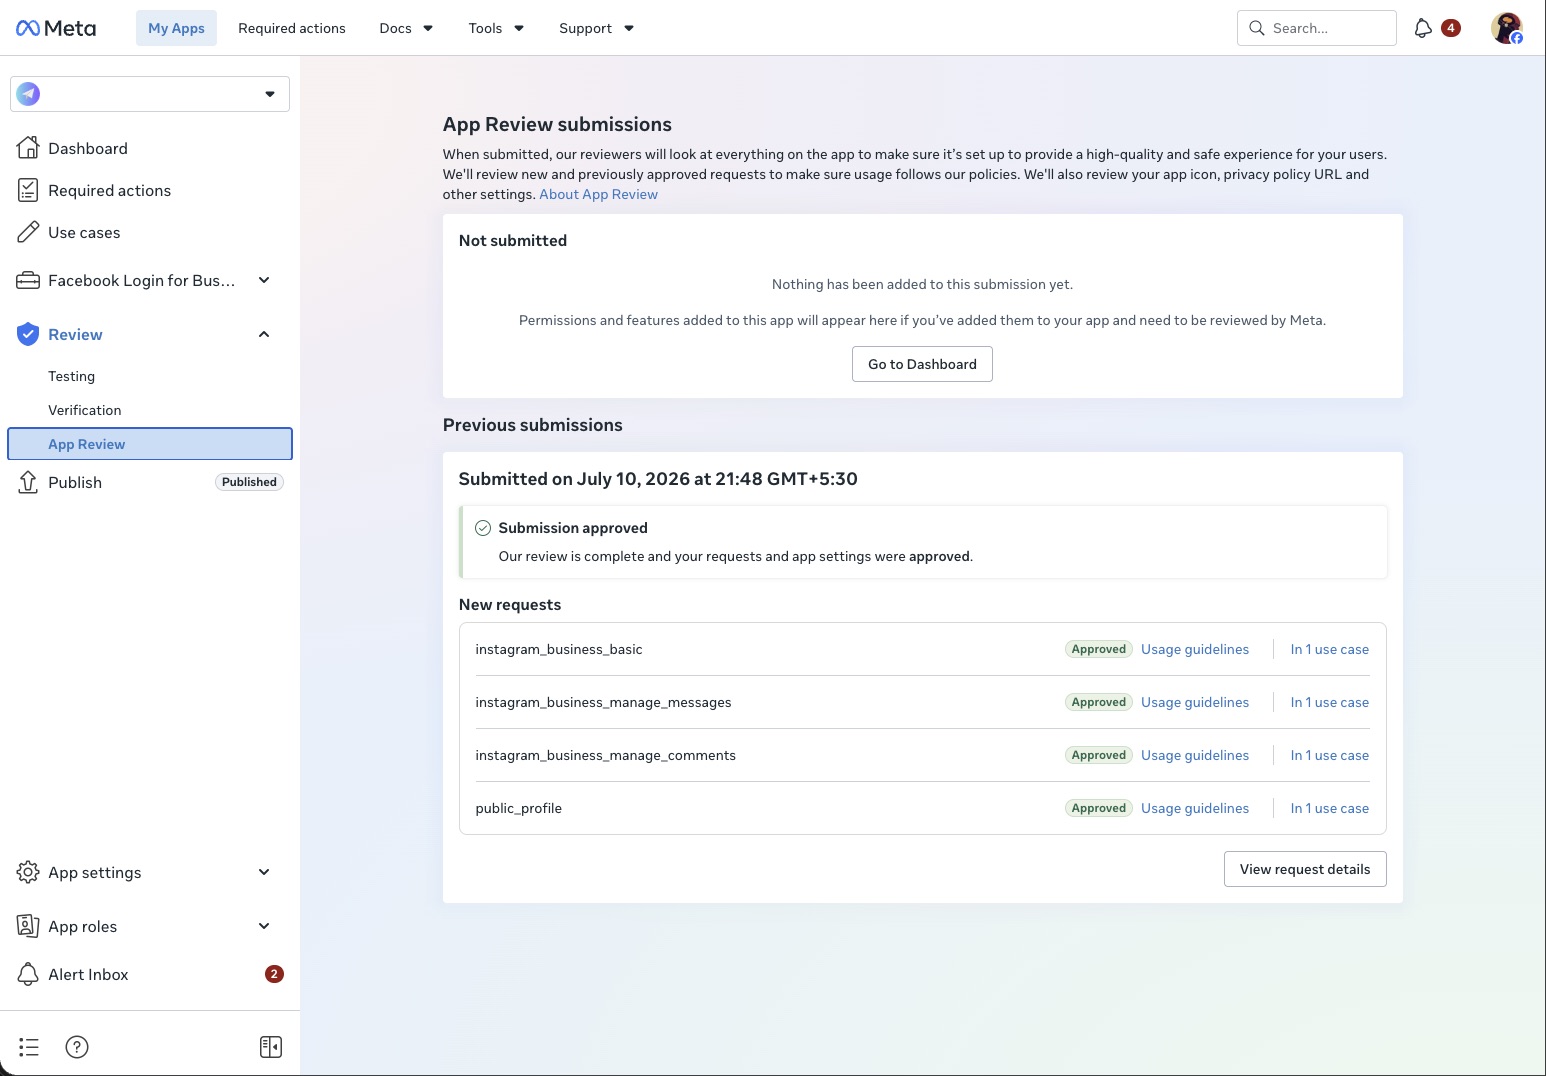Click the Published status badge
The image size is (1546, 1076).
tap(249, 482)
